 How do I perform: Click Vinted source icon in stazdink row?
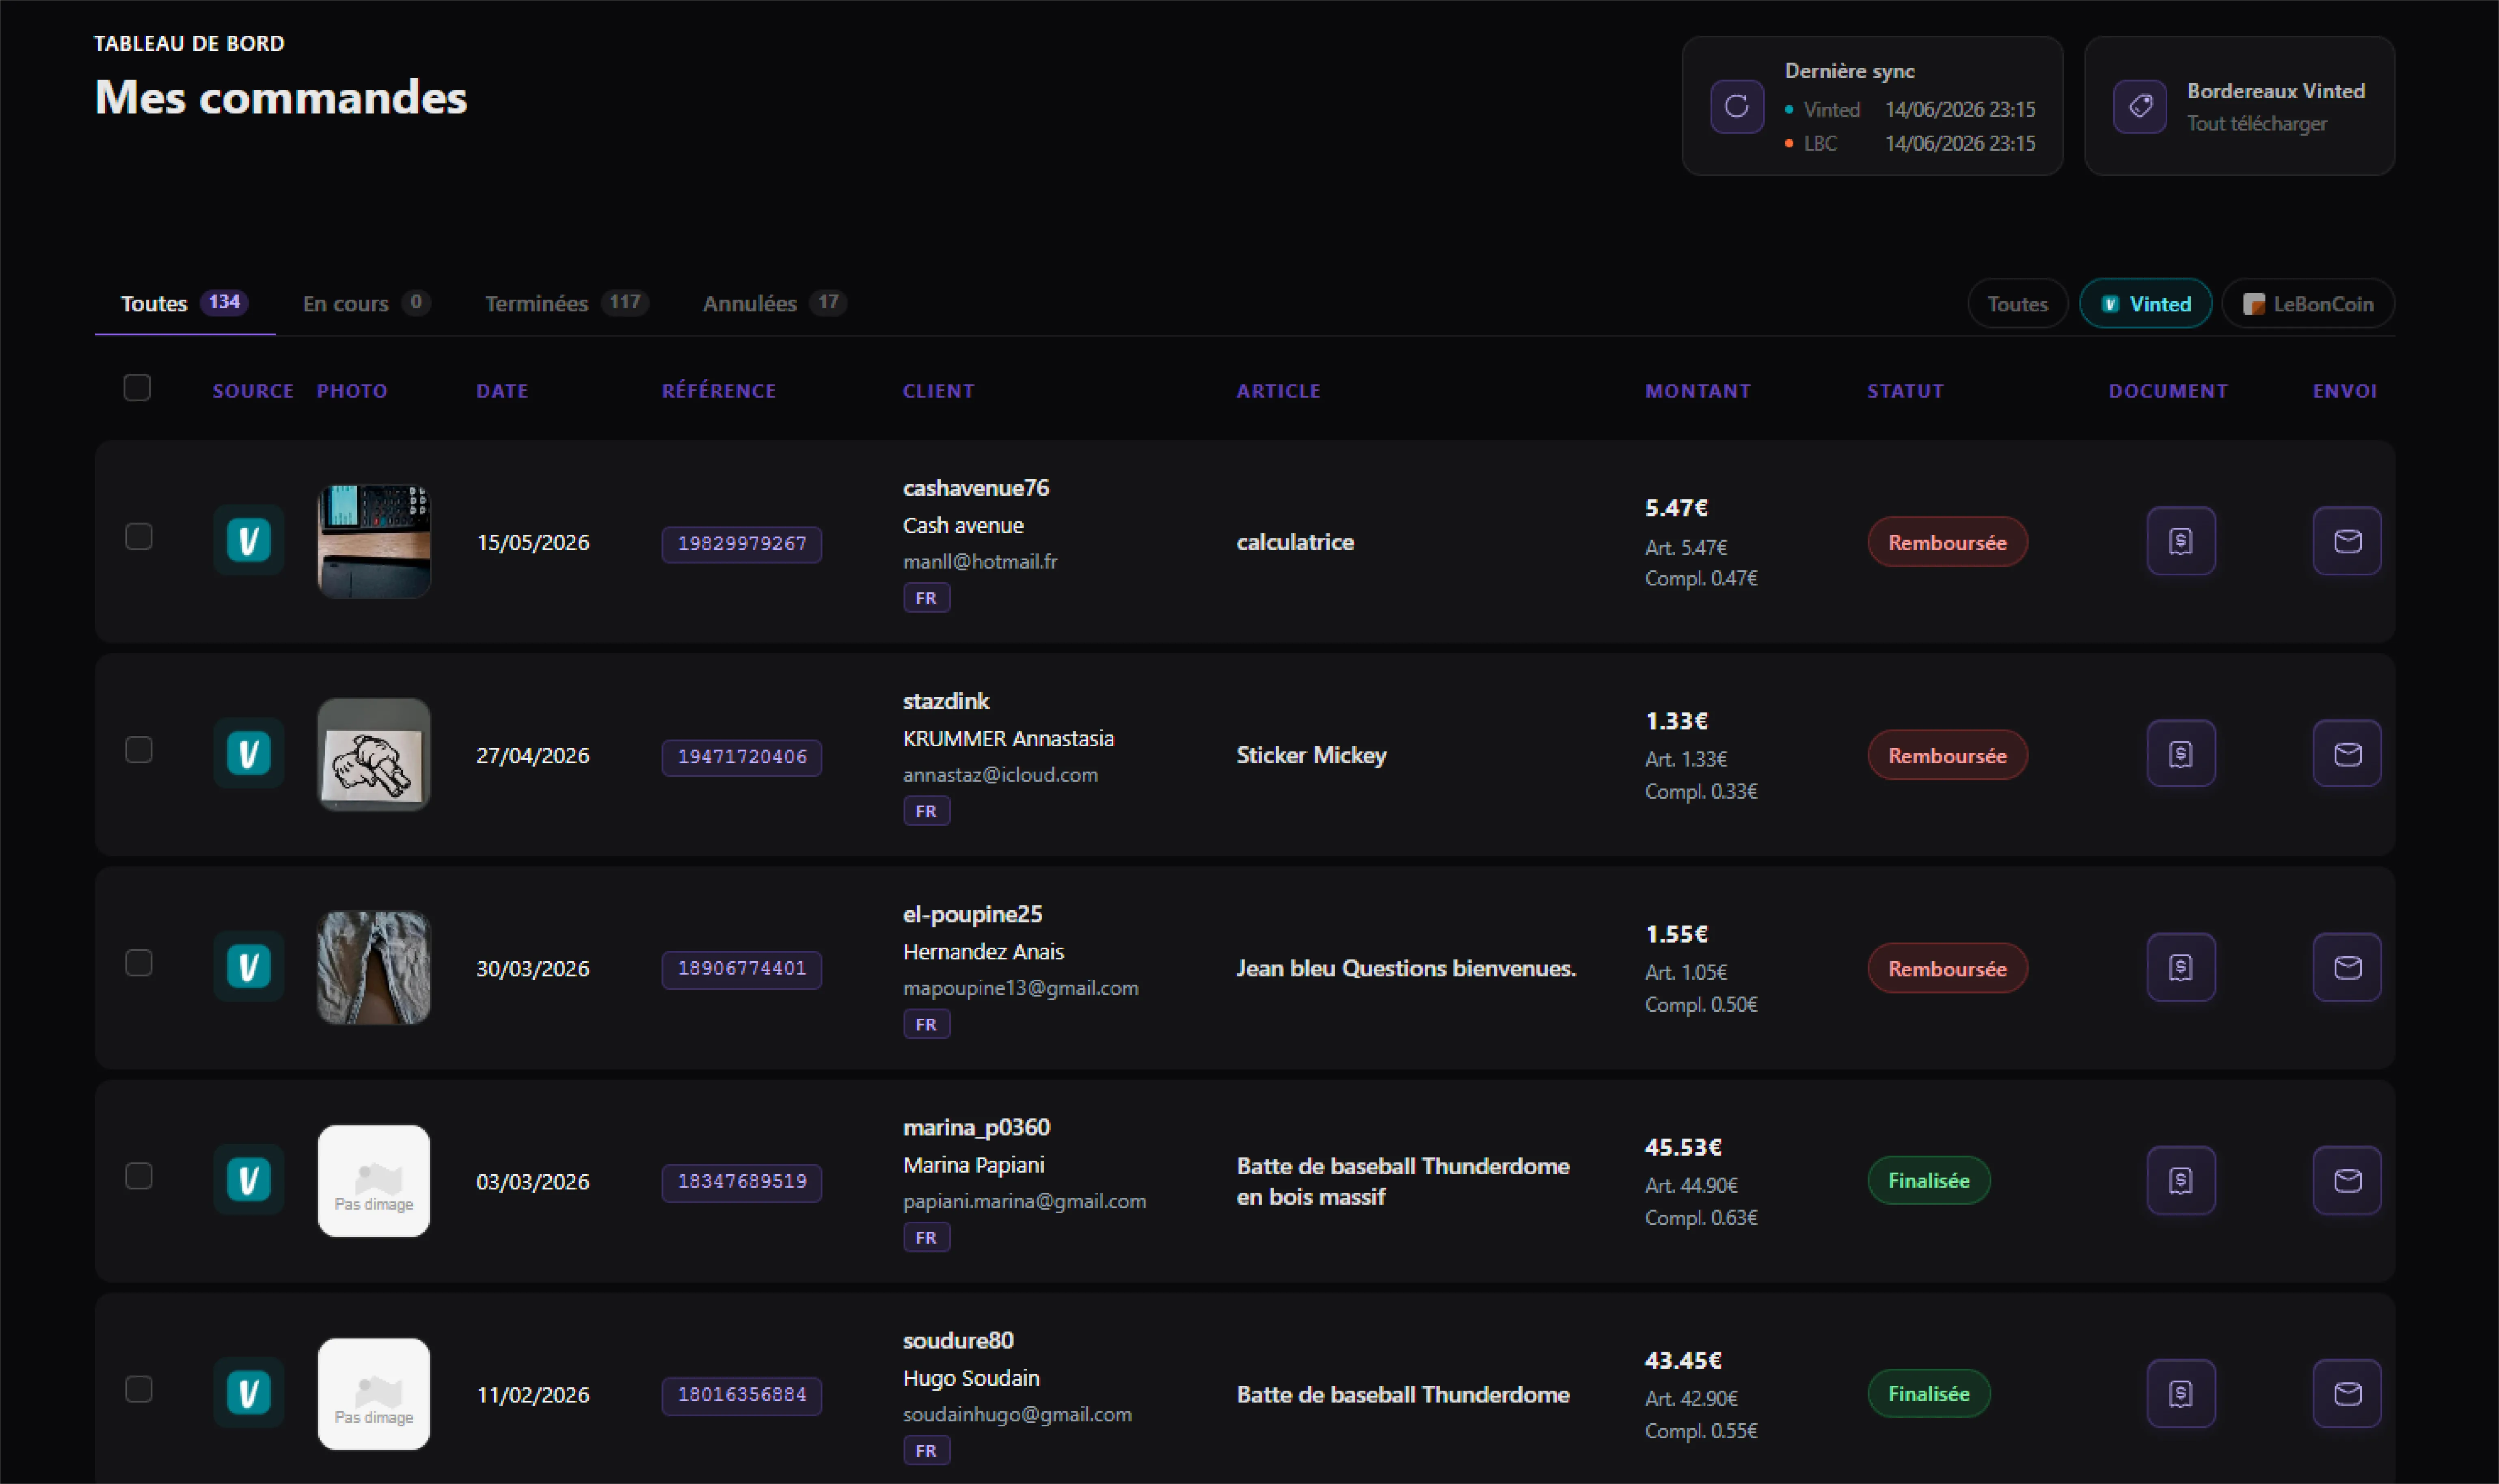[x=248, y=754]
